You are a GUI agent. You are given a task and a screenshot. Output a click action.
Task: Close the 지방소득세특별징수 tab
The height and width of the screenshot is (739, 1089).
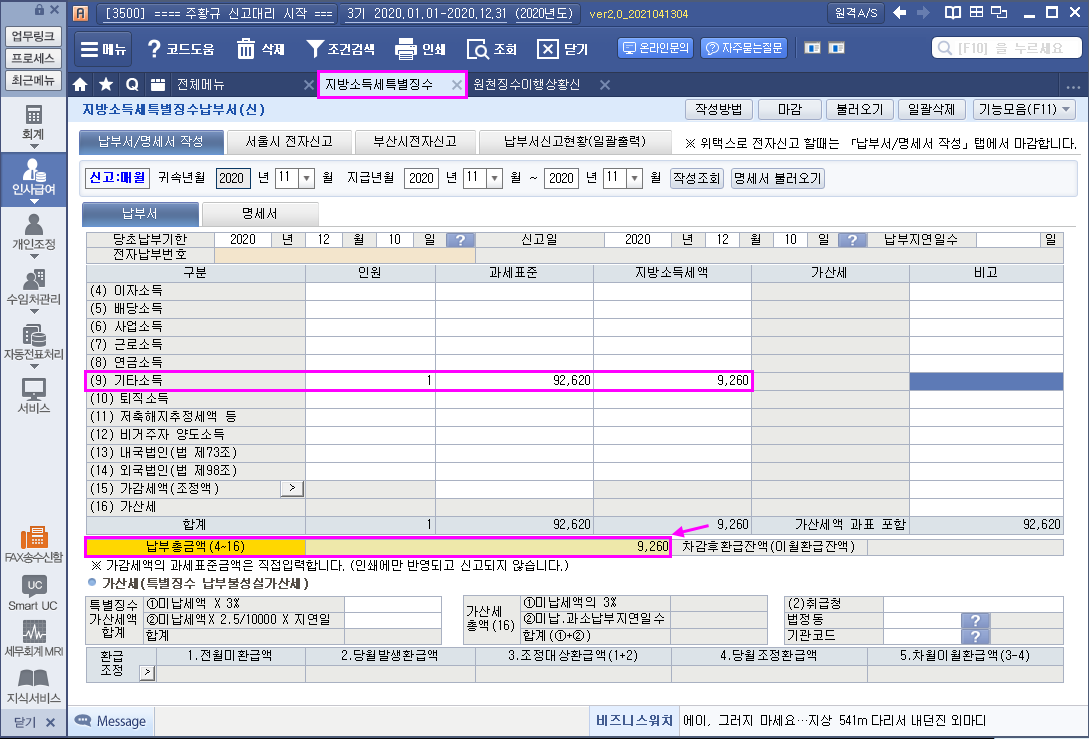pos(456,85)
